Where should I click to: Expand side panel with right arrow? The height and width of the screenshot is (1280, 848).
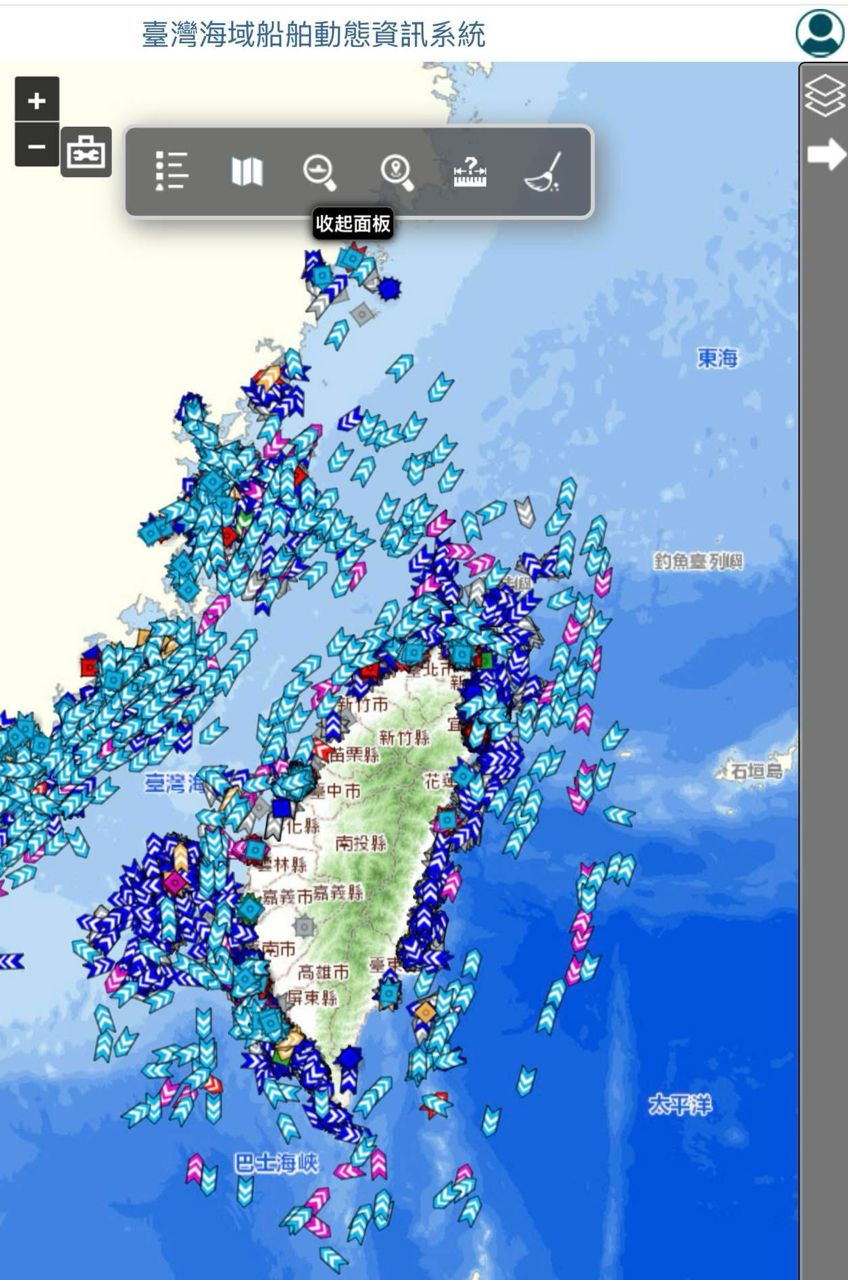click(x=826, y=154)
